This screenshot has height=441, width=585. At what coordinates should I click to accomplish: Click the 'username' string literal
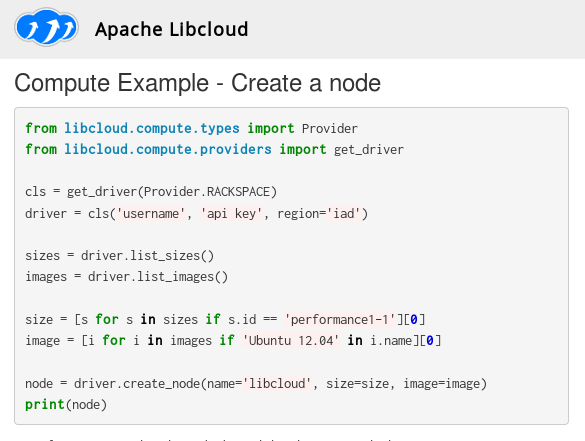point(151,214)
